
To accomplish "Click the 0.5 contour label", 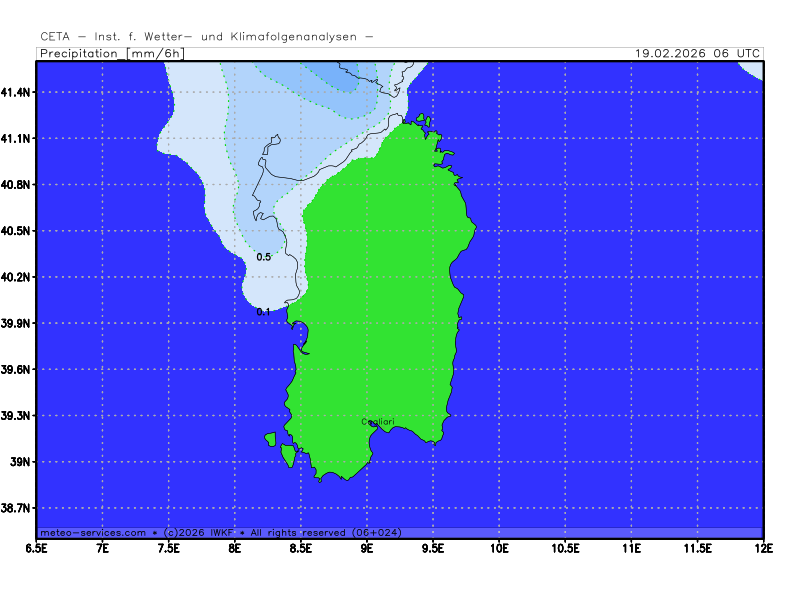I will pyautogui.click(x=264, y=257).
